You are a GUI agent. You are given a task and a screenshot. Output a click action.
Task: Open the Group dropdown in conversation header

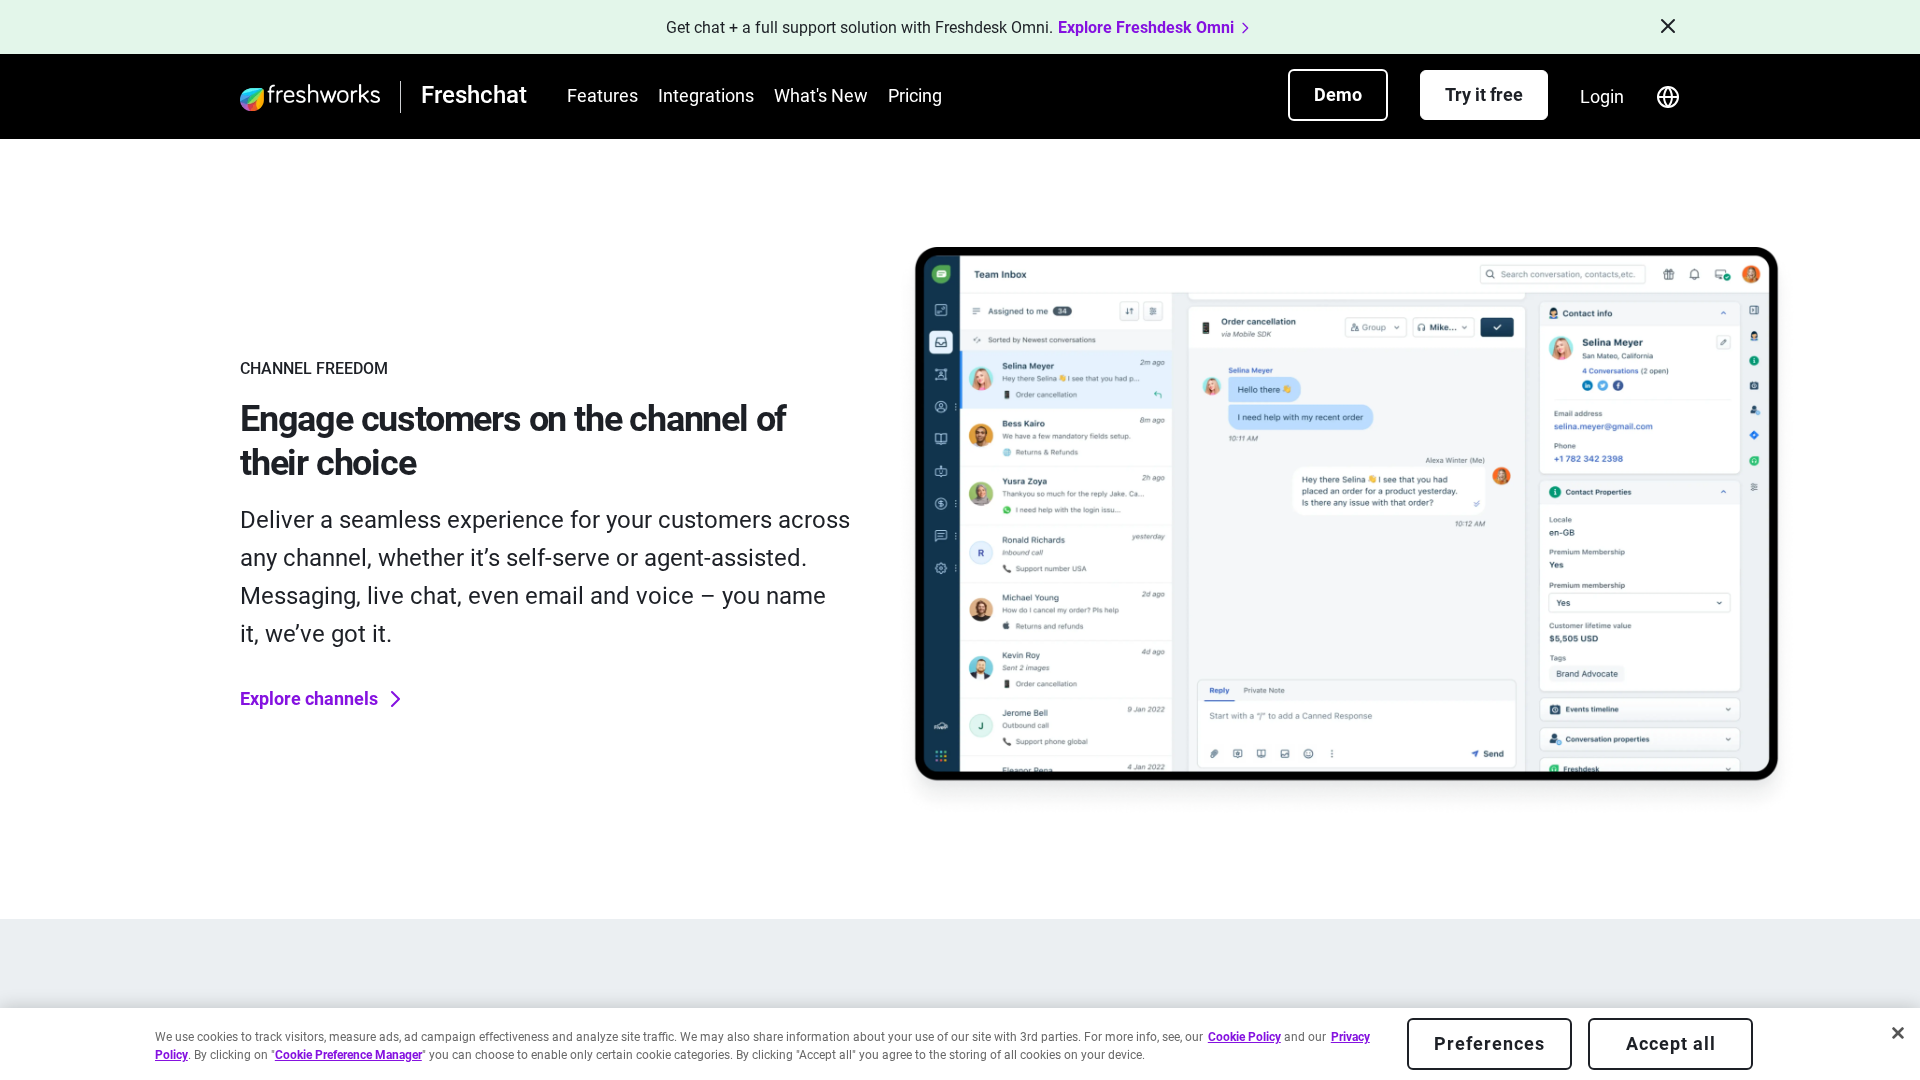tap(1375, 327)
